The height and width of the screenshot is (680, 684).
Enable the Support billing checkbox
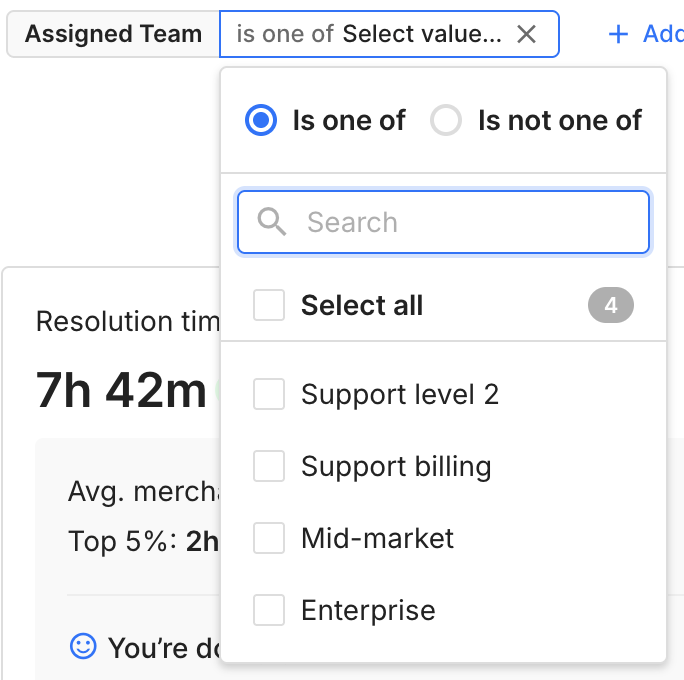pyautogui.click(x=269, y=466)
